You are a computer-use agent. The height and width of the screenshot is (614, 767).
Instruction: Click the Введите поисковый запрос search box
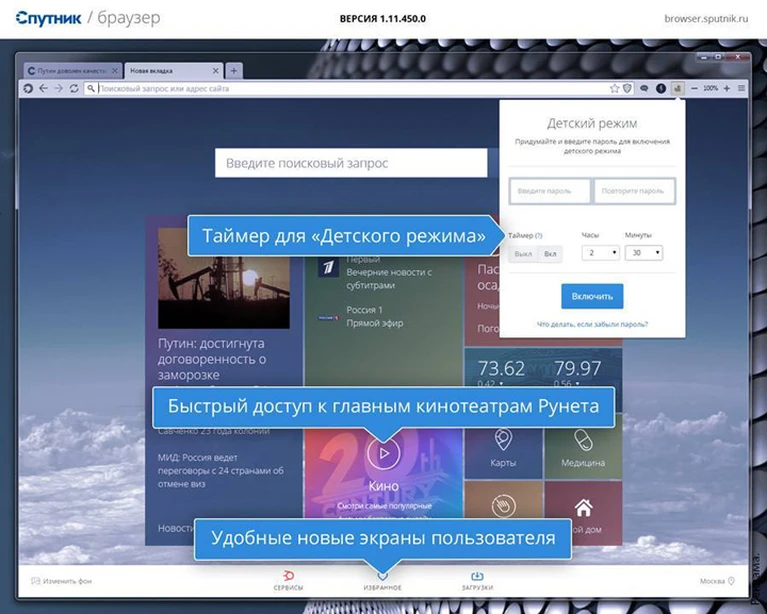(x=351, y=163)
